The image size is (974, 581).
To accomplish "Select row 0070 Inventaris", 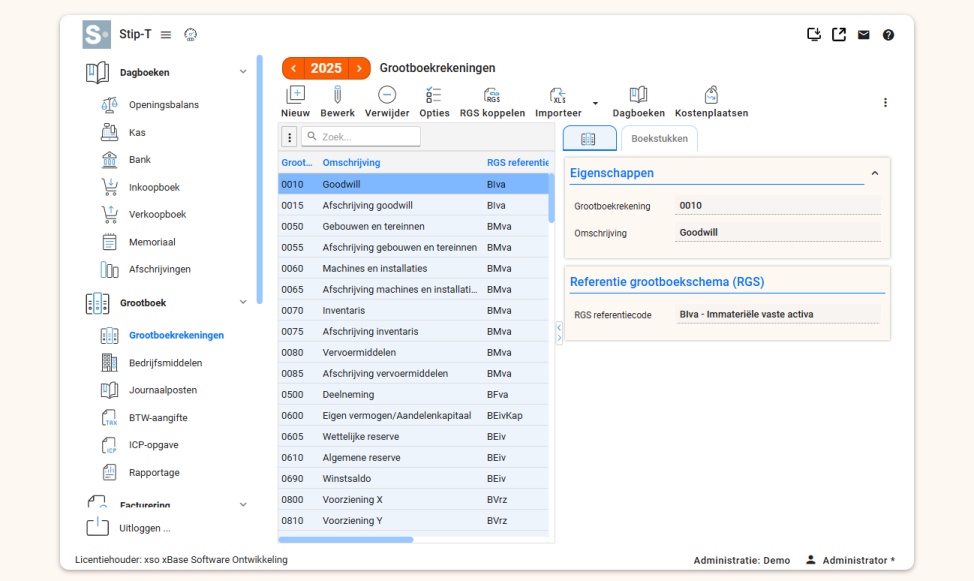I will (413, 311).
